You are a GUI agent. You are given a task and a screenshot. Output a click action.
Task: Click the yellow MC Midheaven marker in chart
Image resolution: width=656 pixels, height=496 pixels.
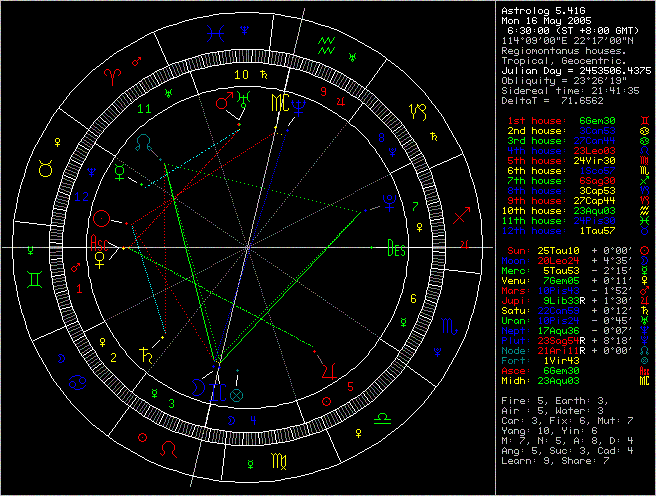coord(280,103)
